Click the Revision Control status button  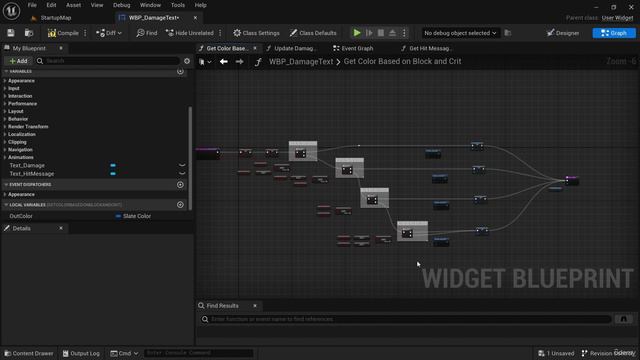[x=608, y=353]
